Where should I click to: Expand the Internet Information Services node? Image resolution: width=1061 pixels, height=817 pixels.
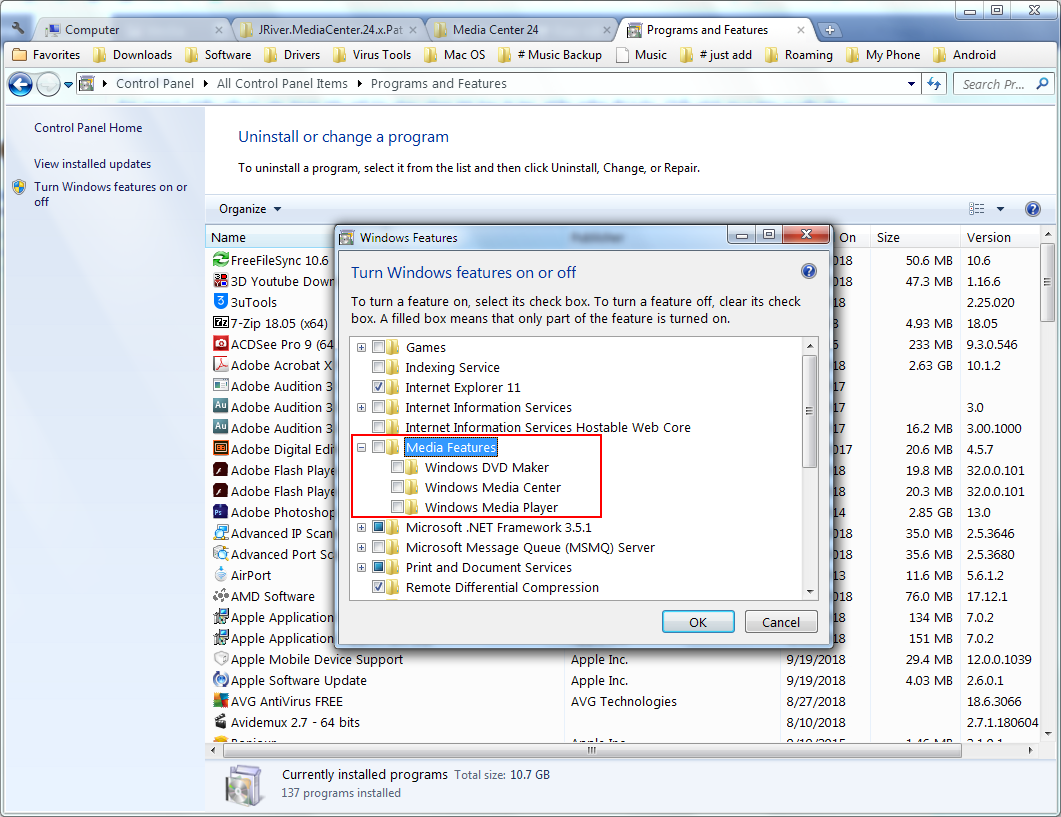[x=361, y=407]
